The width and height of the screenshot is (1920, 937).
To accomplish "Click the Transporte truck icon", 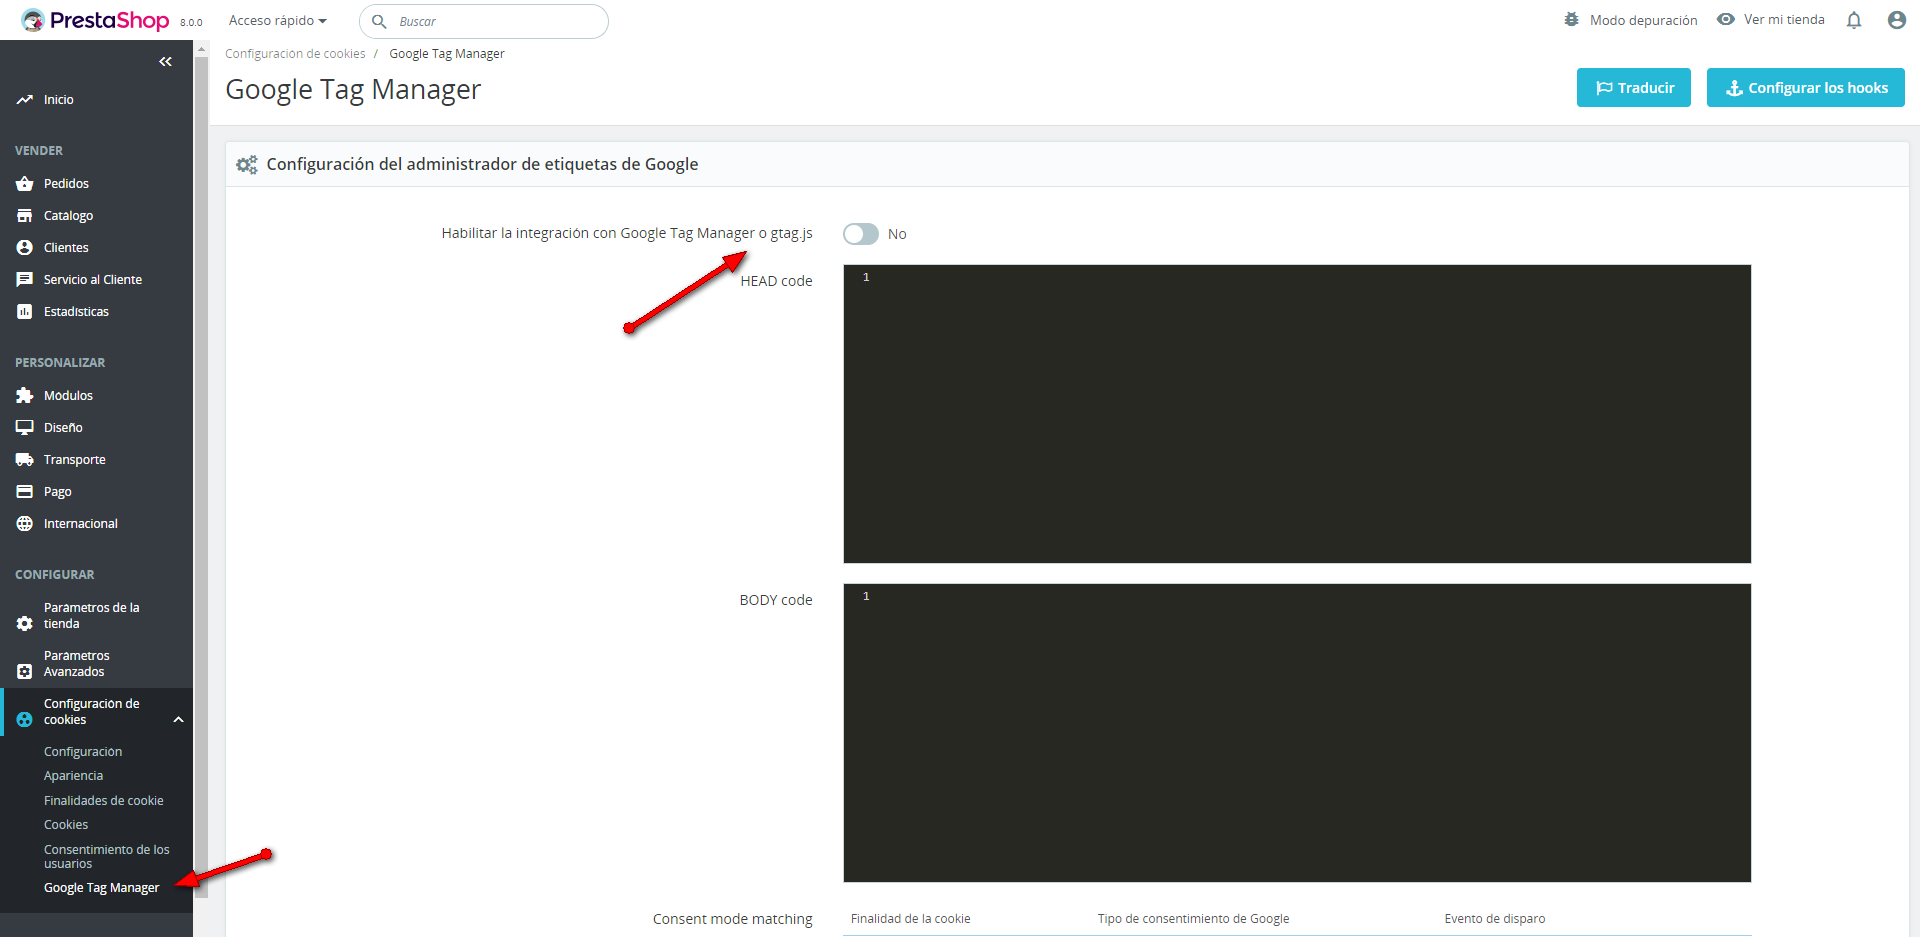I will click(25, 460).
